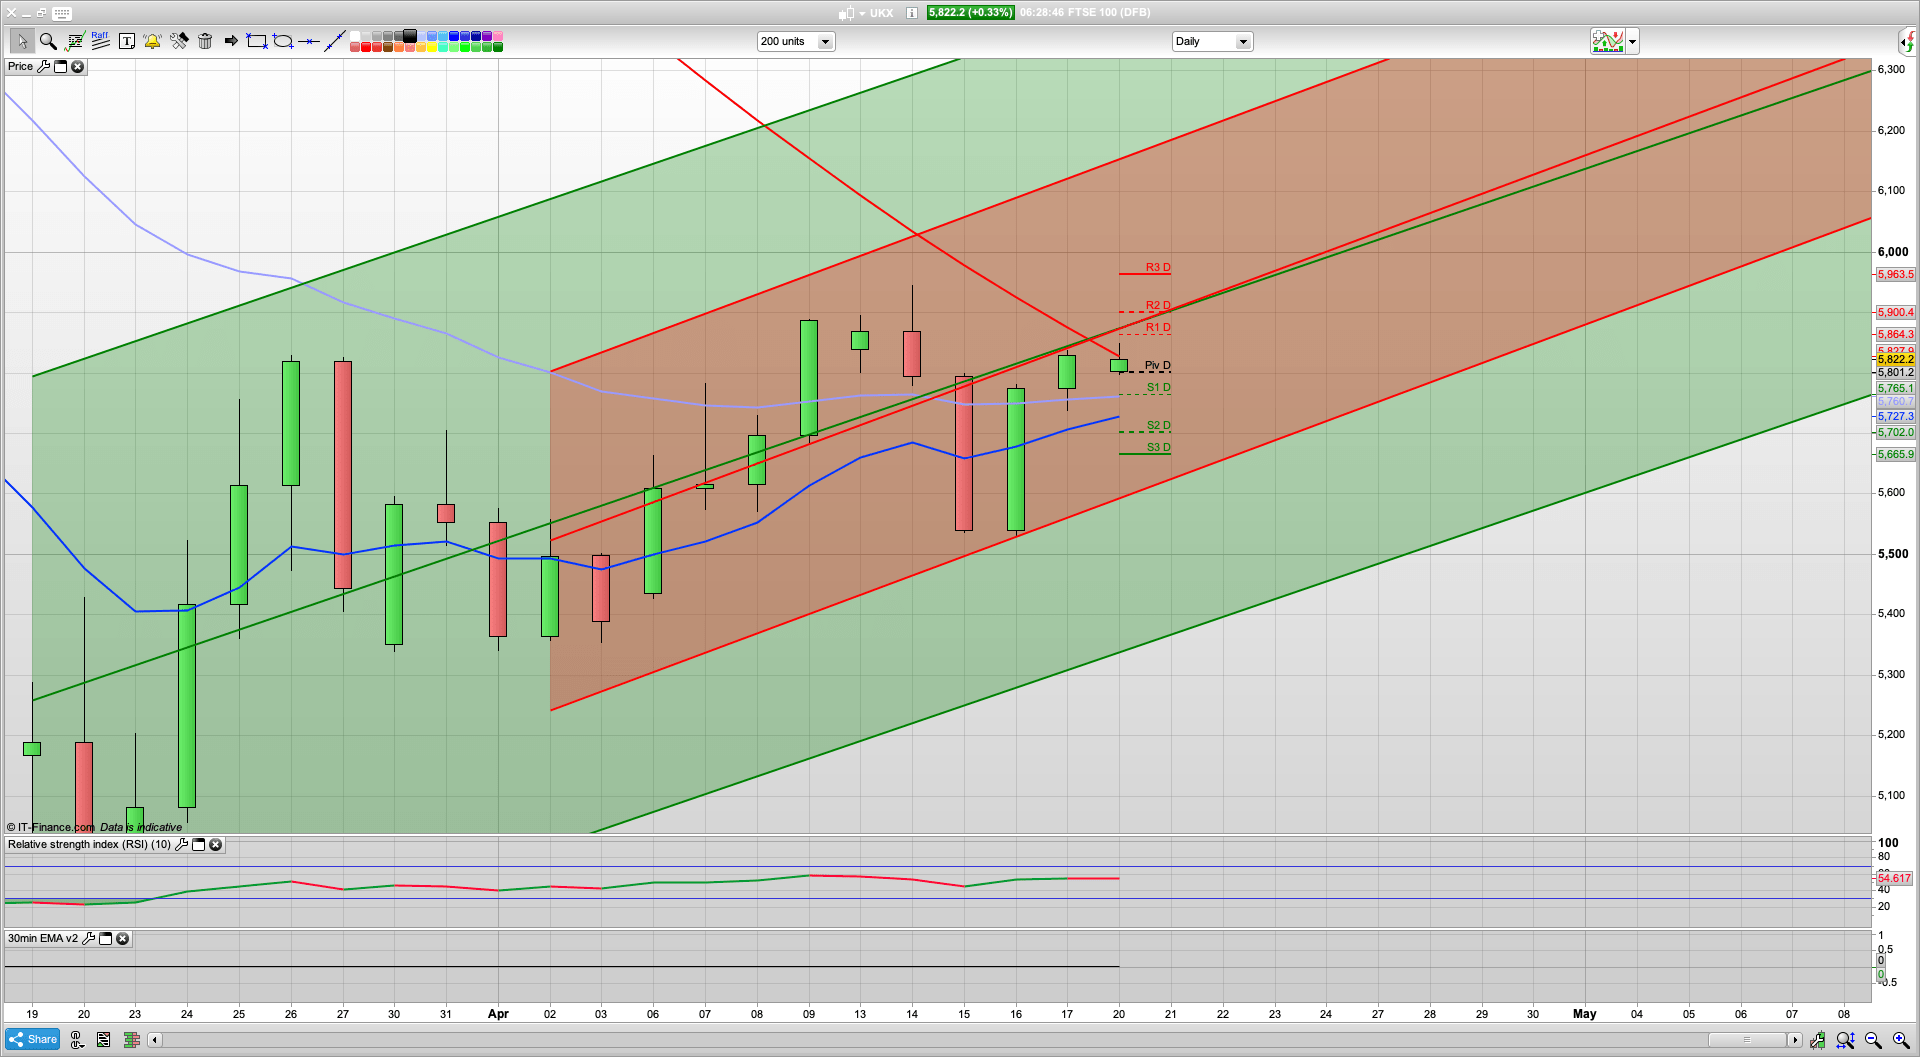Select the Raff regression channel tool

[x=100, y=41]
